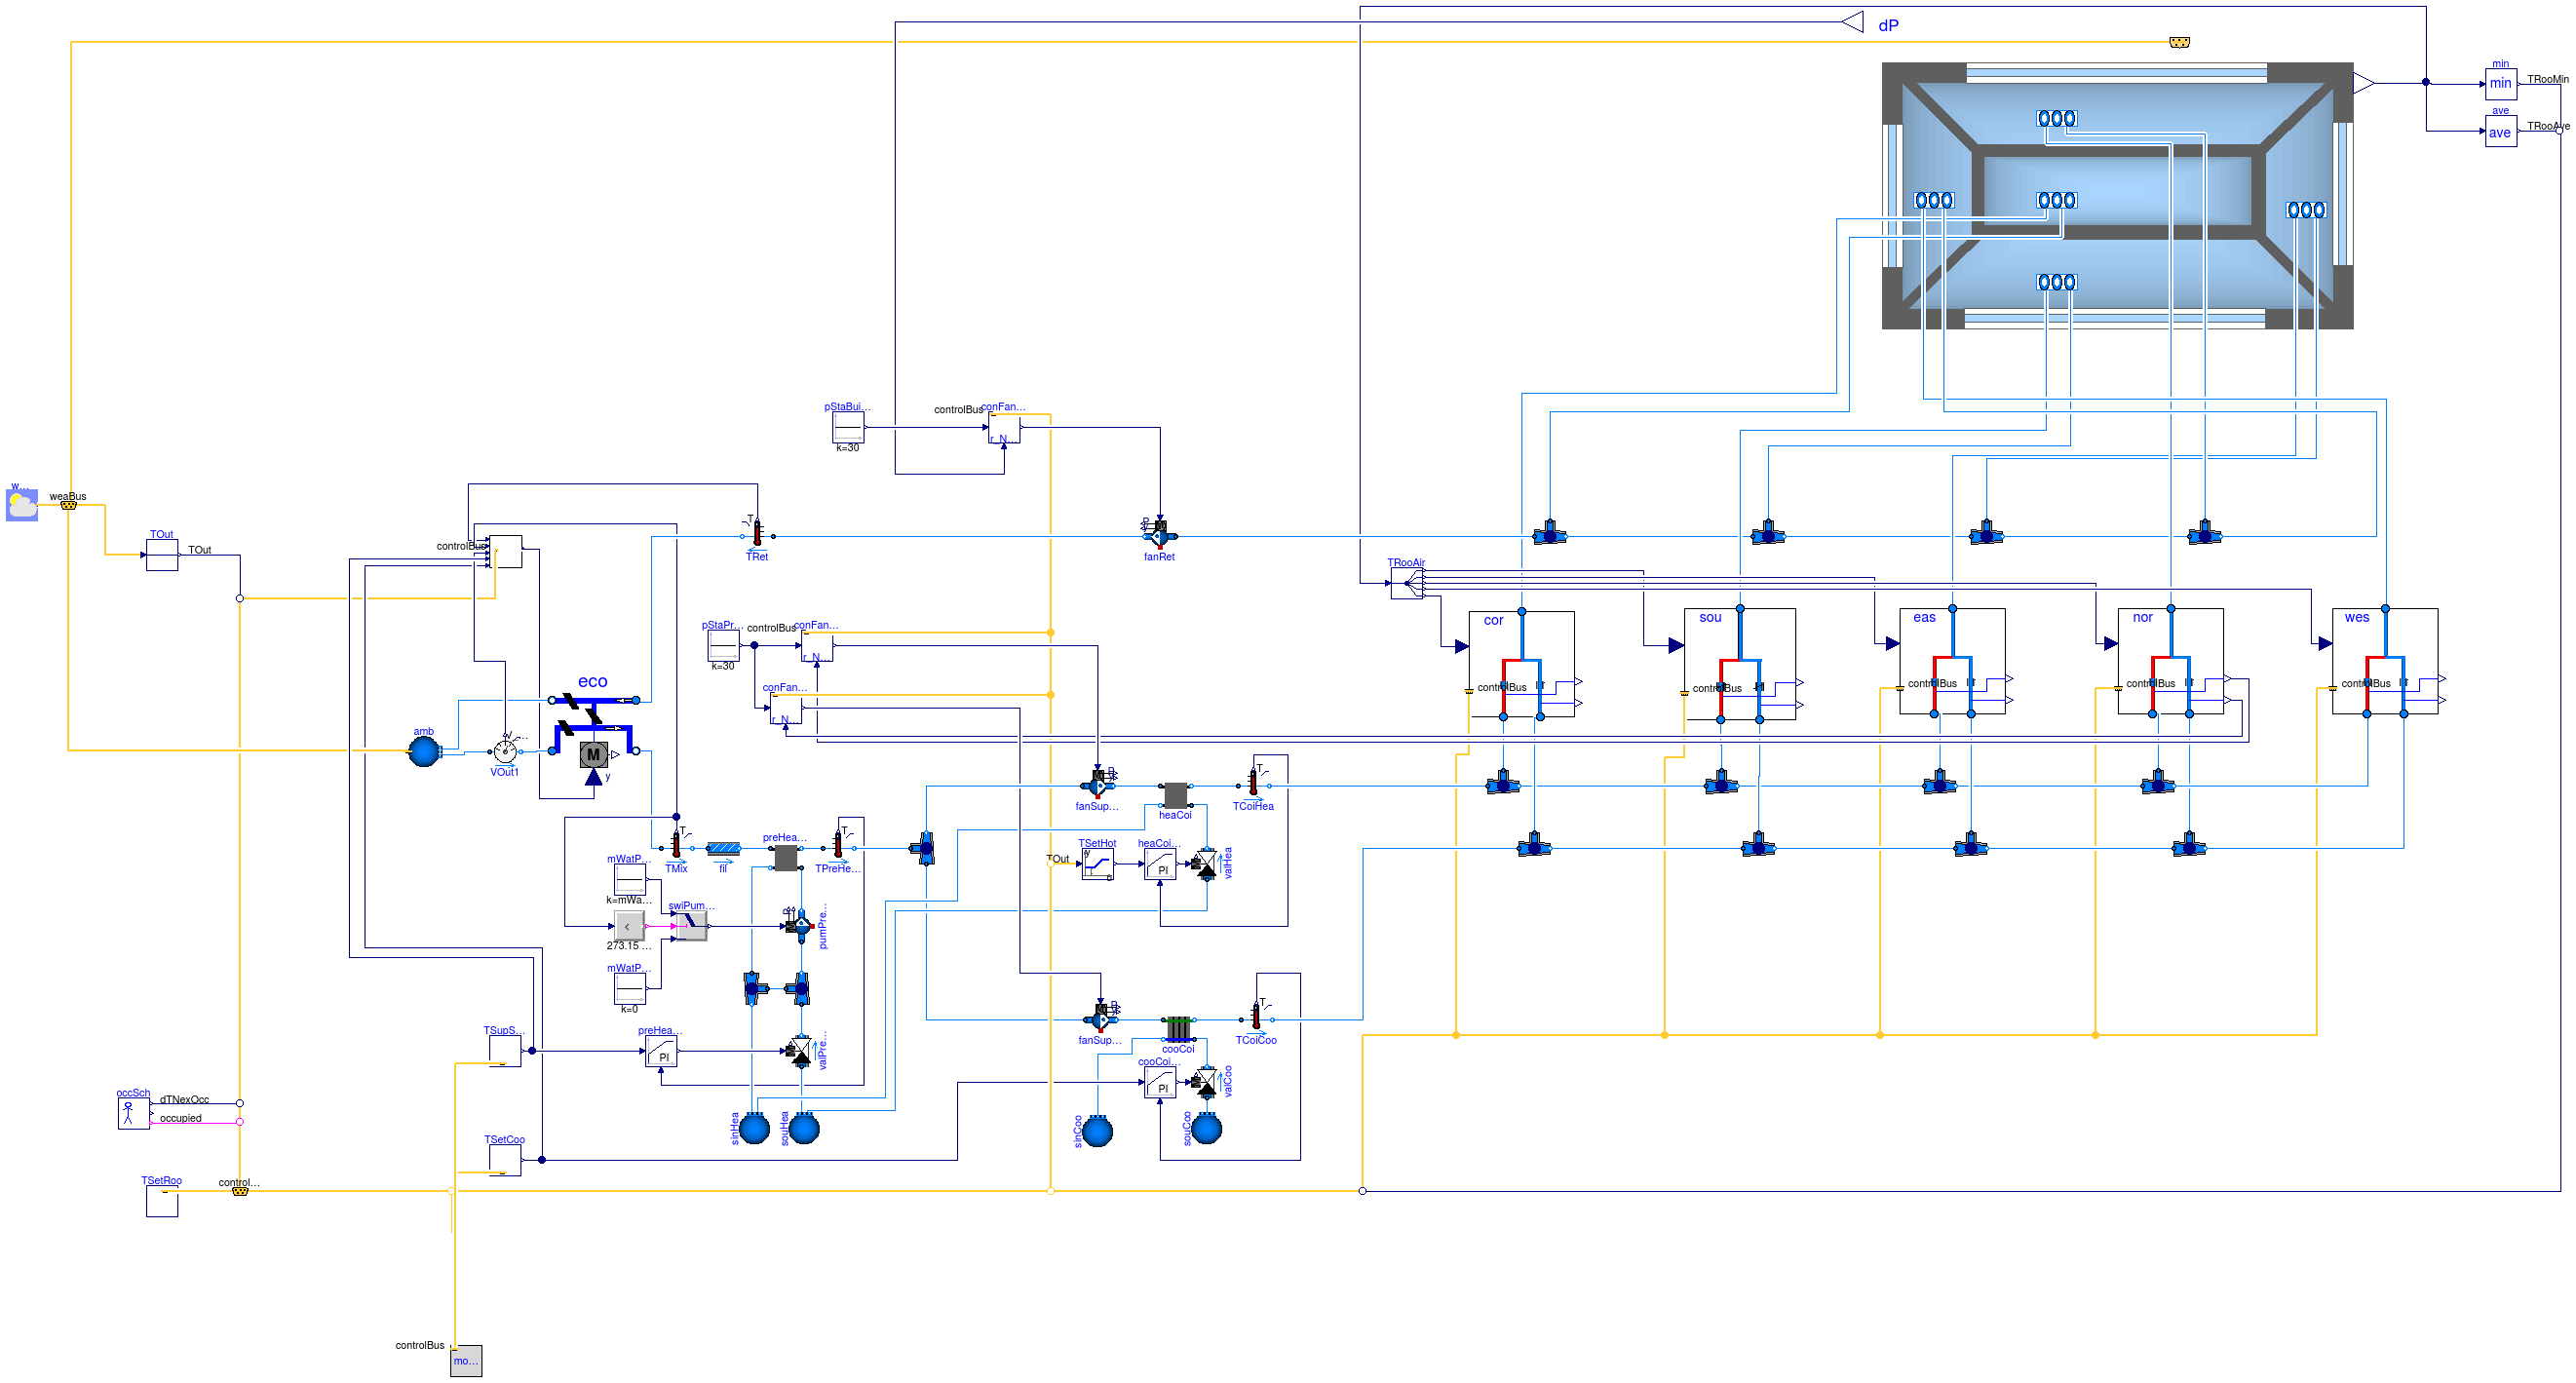Select the wes zone VAV box
Screen dimensions: 2576x1383
(x=2385, y=661)
